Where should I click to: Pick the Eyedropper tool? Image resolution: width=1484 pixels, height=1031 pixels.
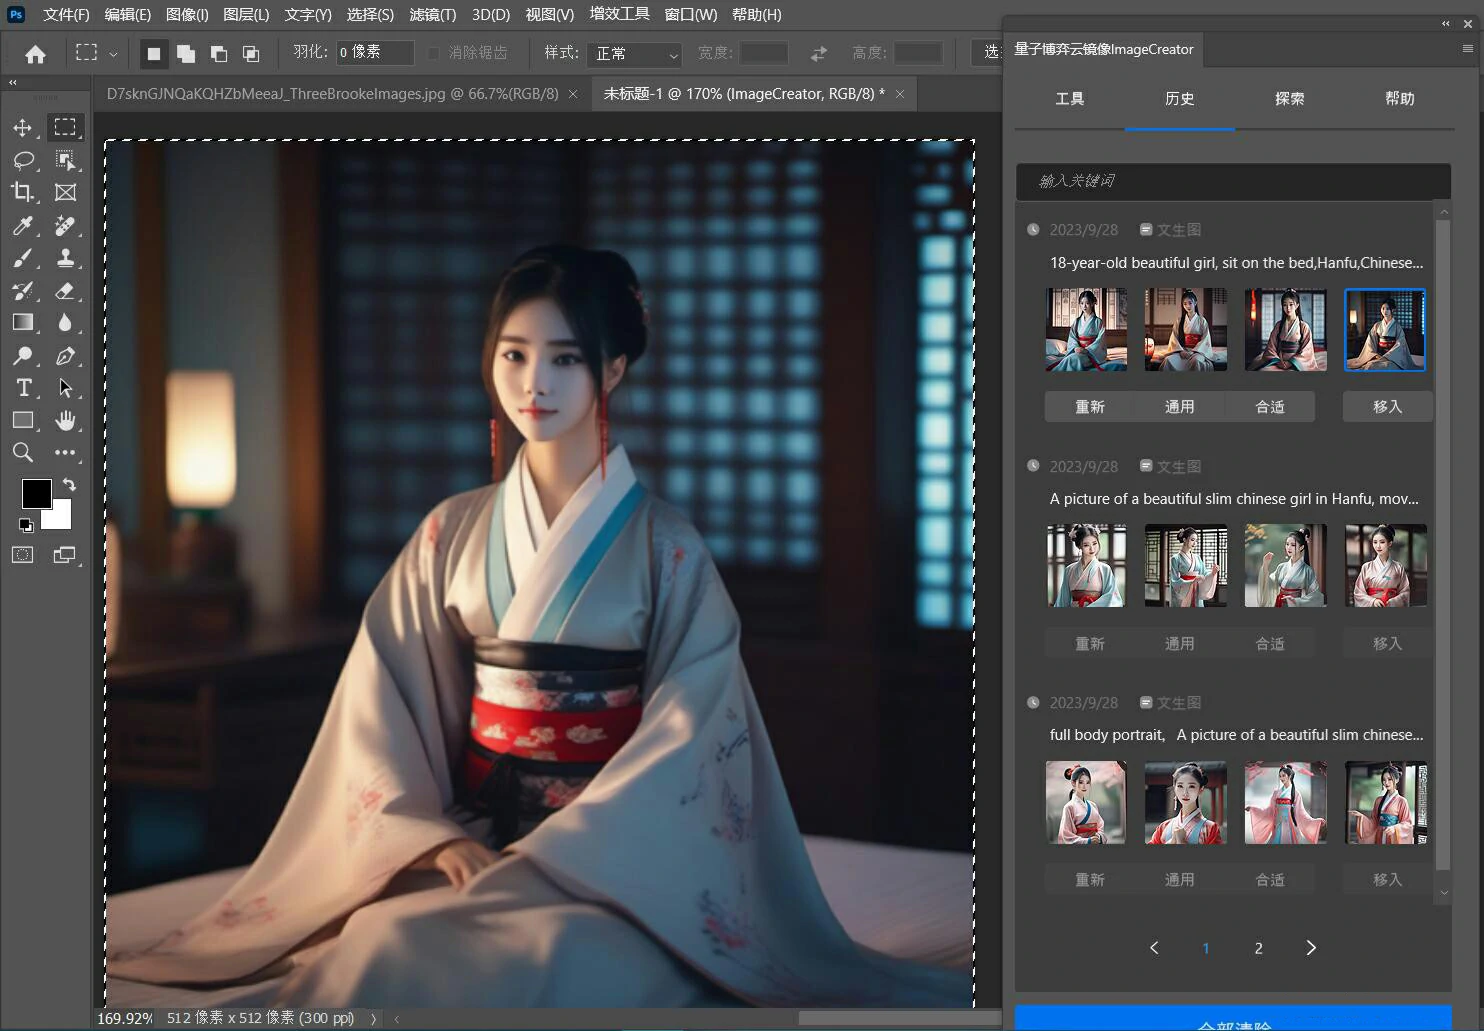pos(22,226)
